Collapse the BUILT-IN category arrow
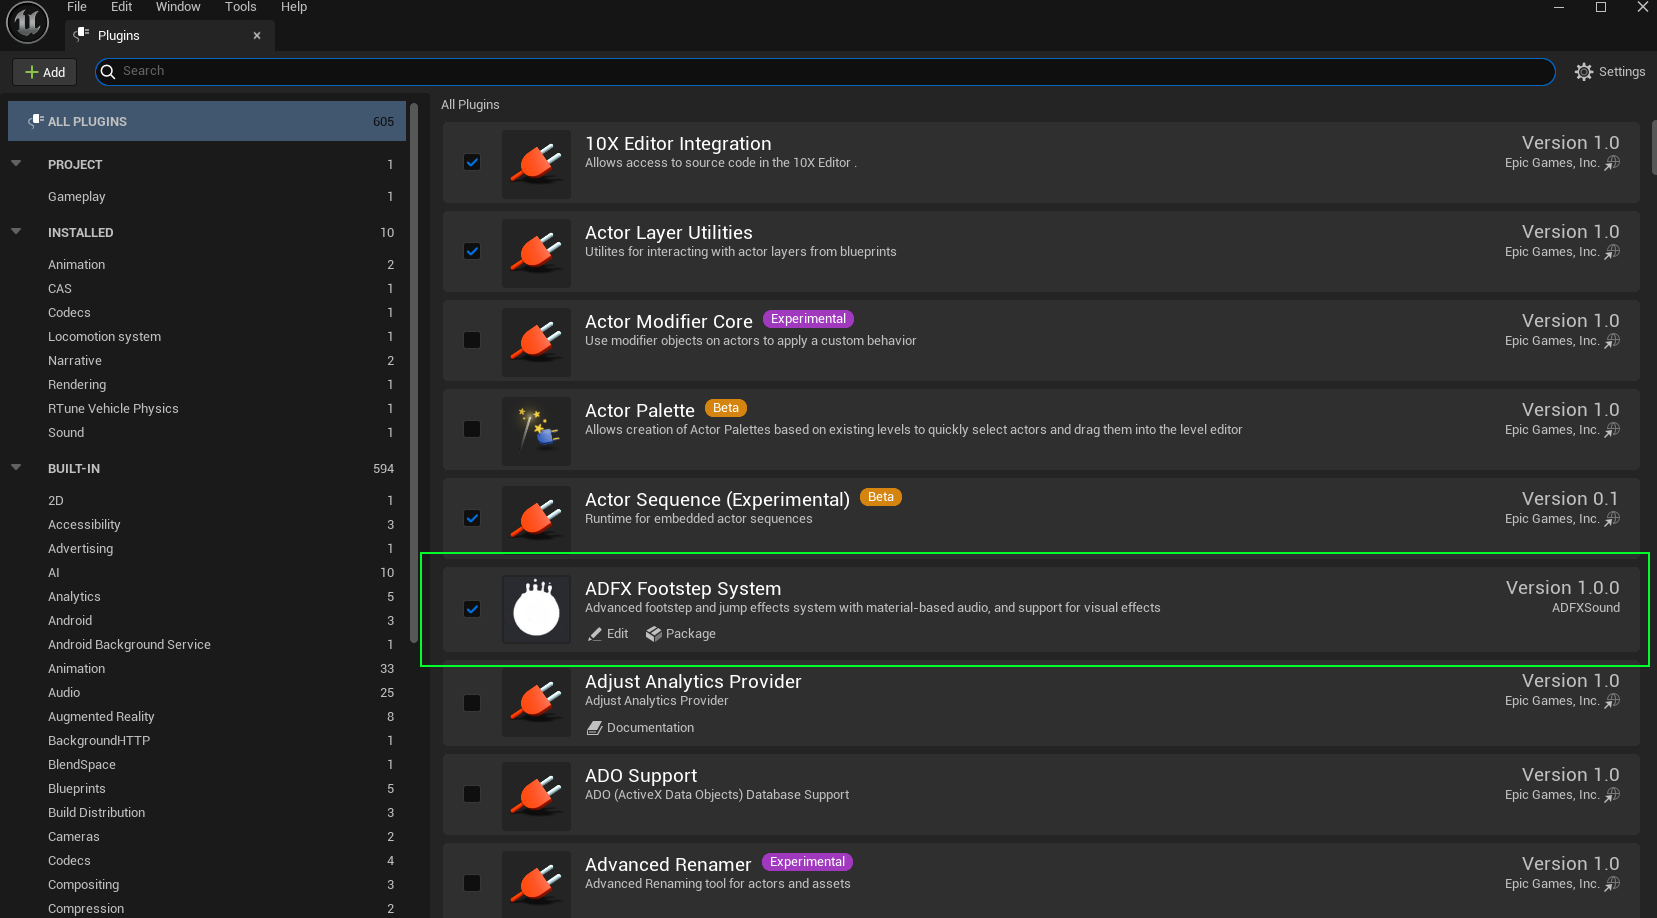 [16, 467]
